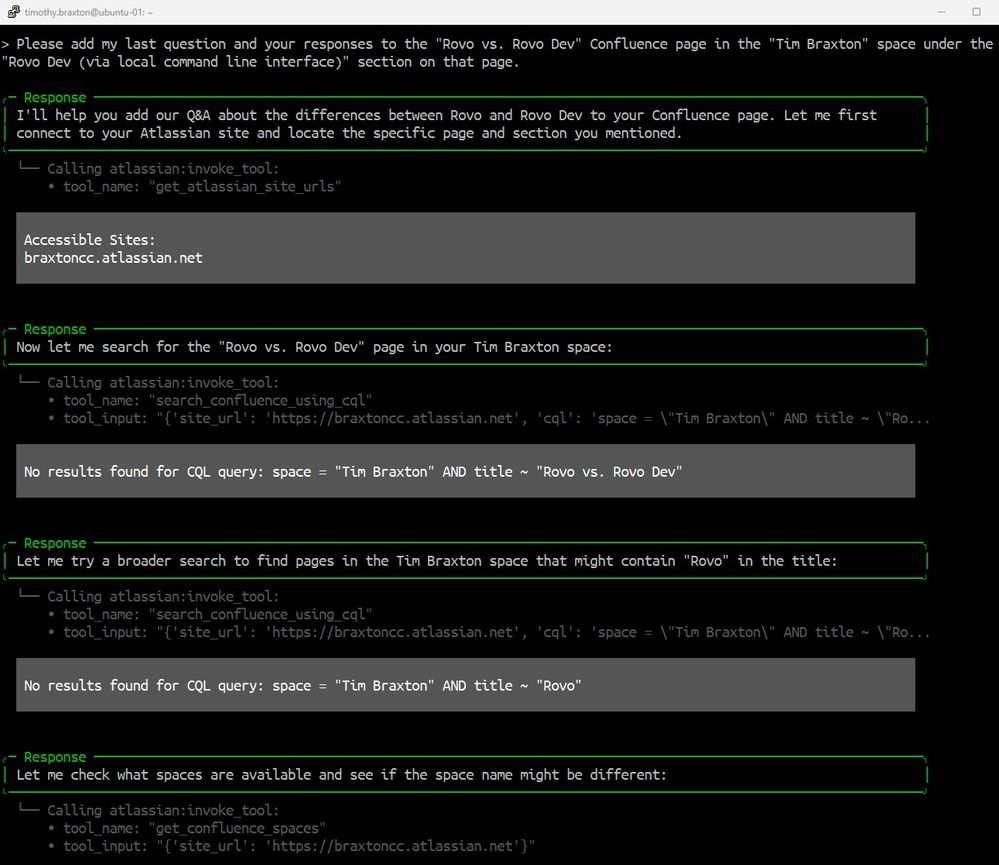Click the result 'No results found' for title ~ "Rovo"
999x865 pixels.
pyautogui.click(x=303, y=686)
